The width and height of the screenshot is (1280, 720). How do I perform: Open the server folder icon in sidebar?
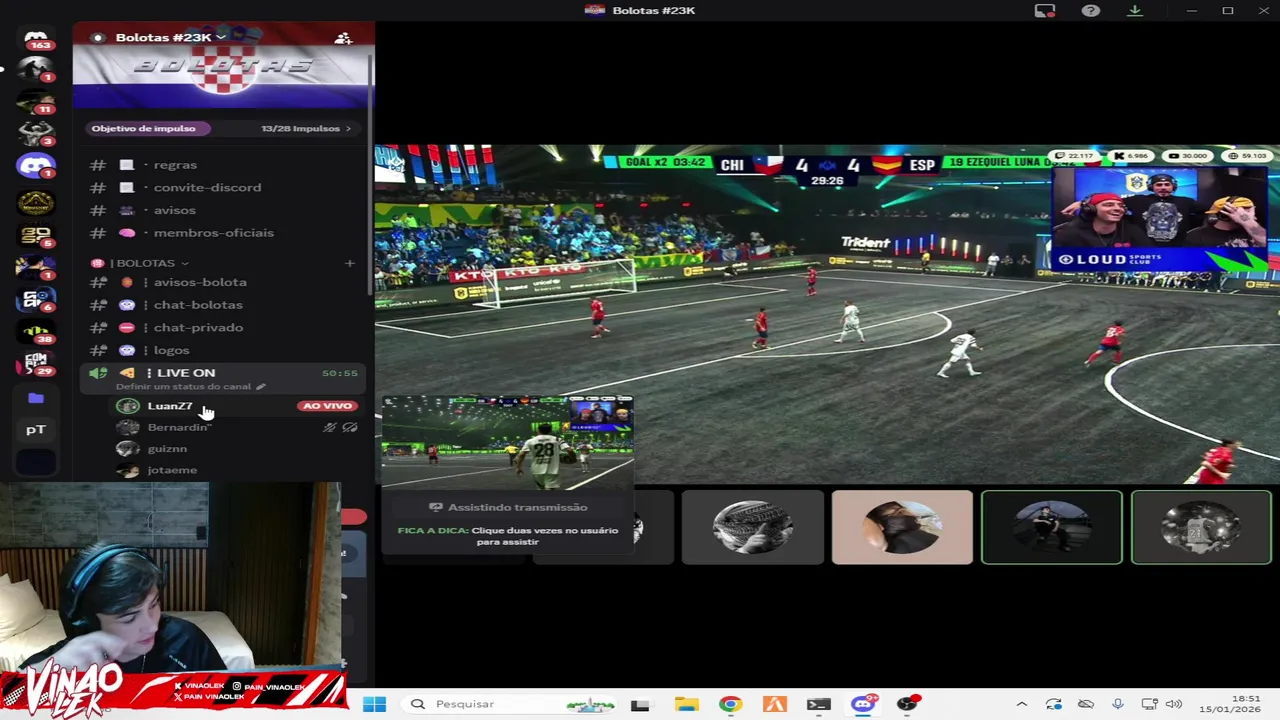click(36, 398)
